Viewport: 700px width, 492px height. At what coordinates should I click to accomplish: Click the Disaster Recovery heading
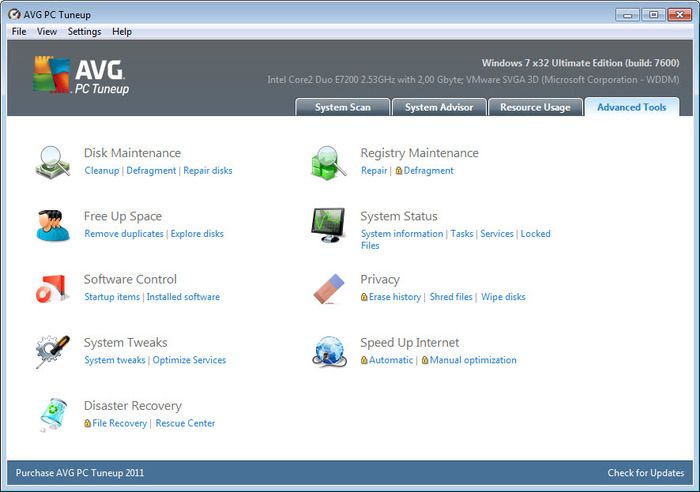point(133,406)
